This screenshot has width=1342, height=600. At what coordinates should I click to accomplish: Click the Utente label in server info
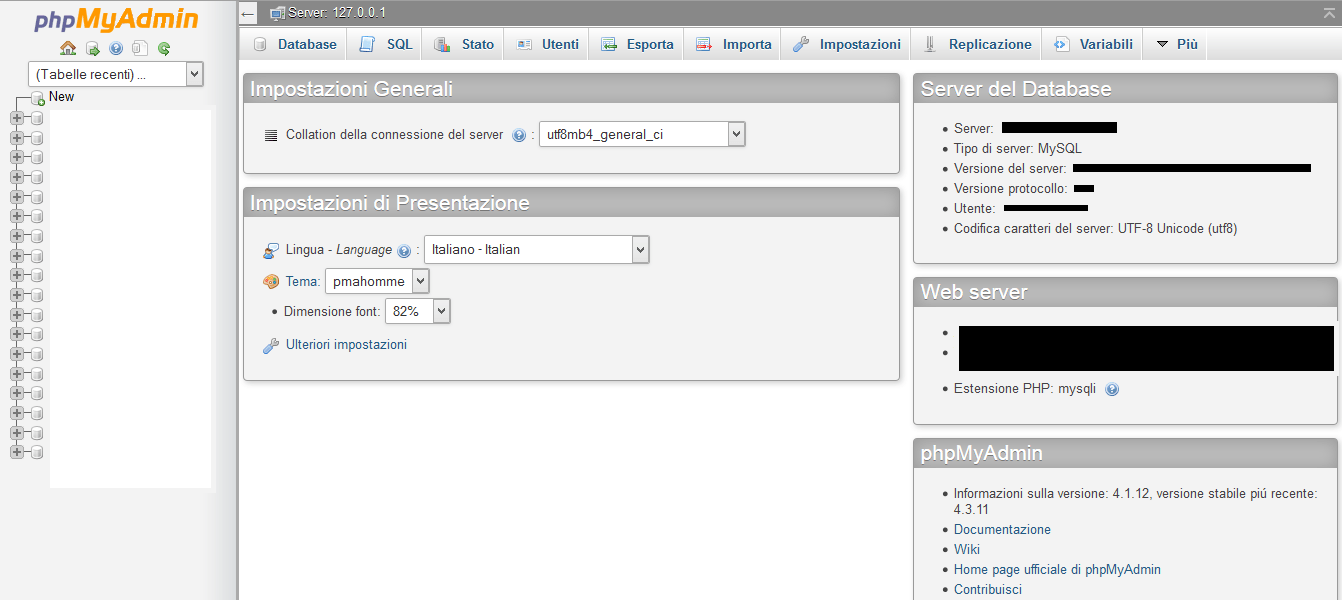(975, 209)
